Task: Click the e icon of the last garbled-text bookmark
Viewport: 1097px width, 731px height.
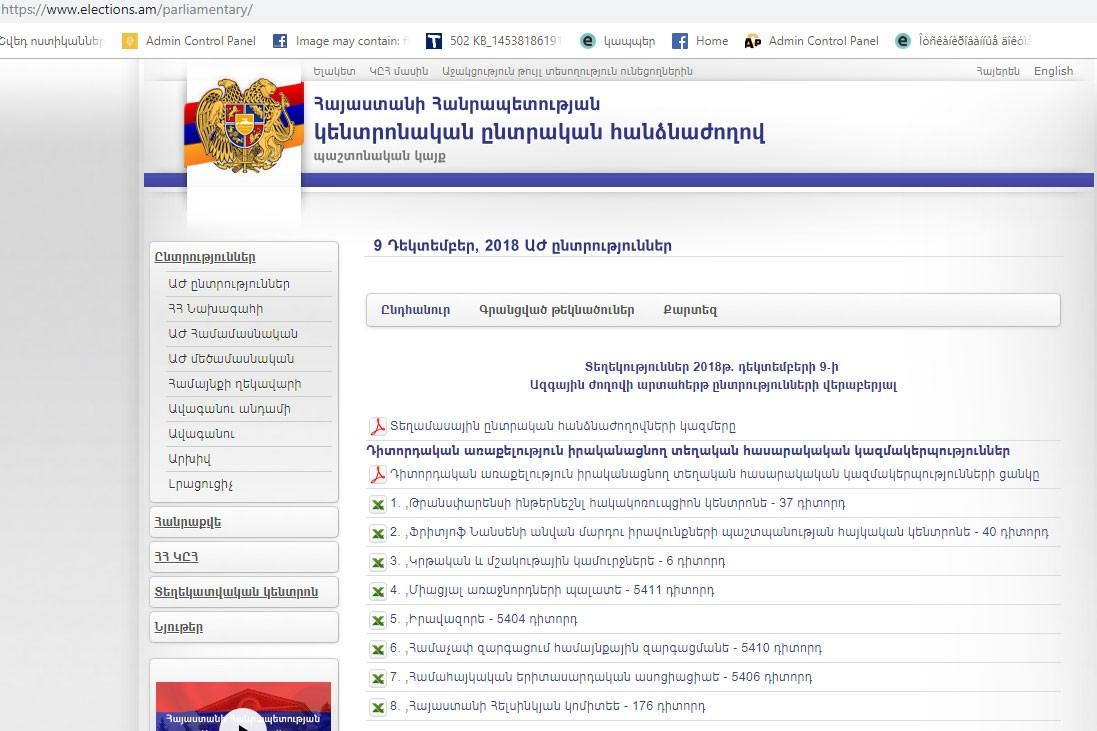Action: tap(903, 41)
